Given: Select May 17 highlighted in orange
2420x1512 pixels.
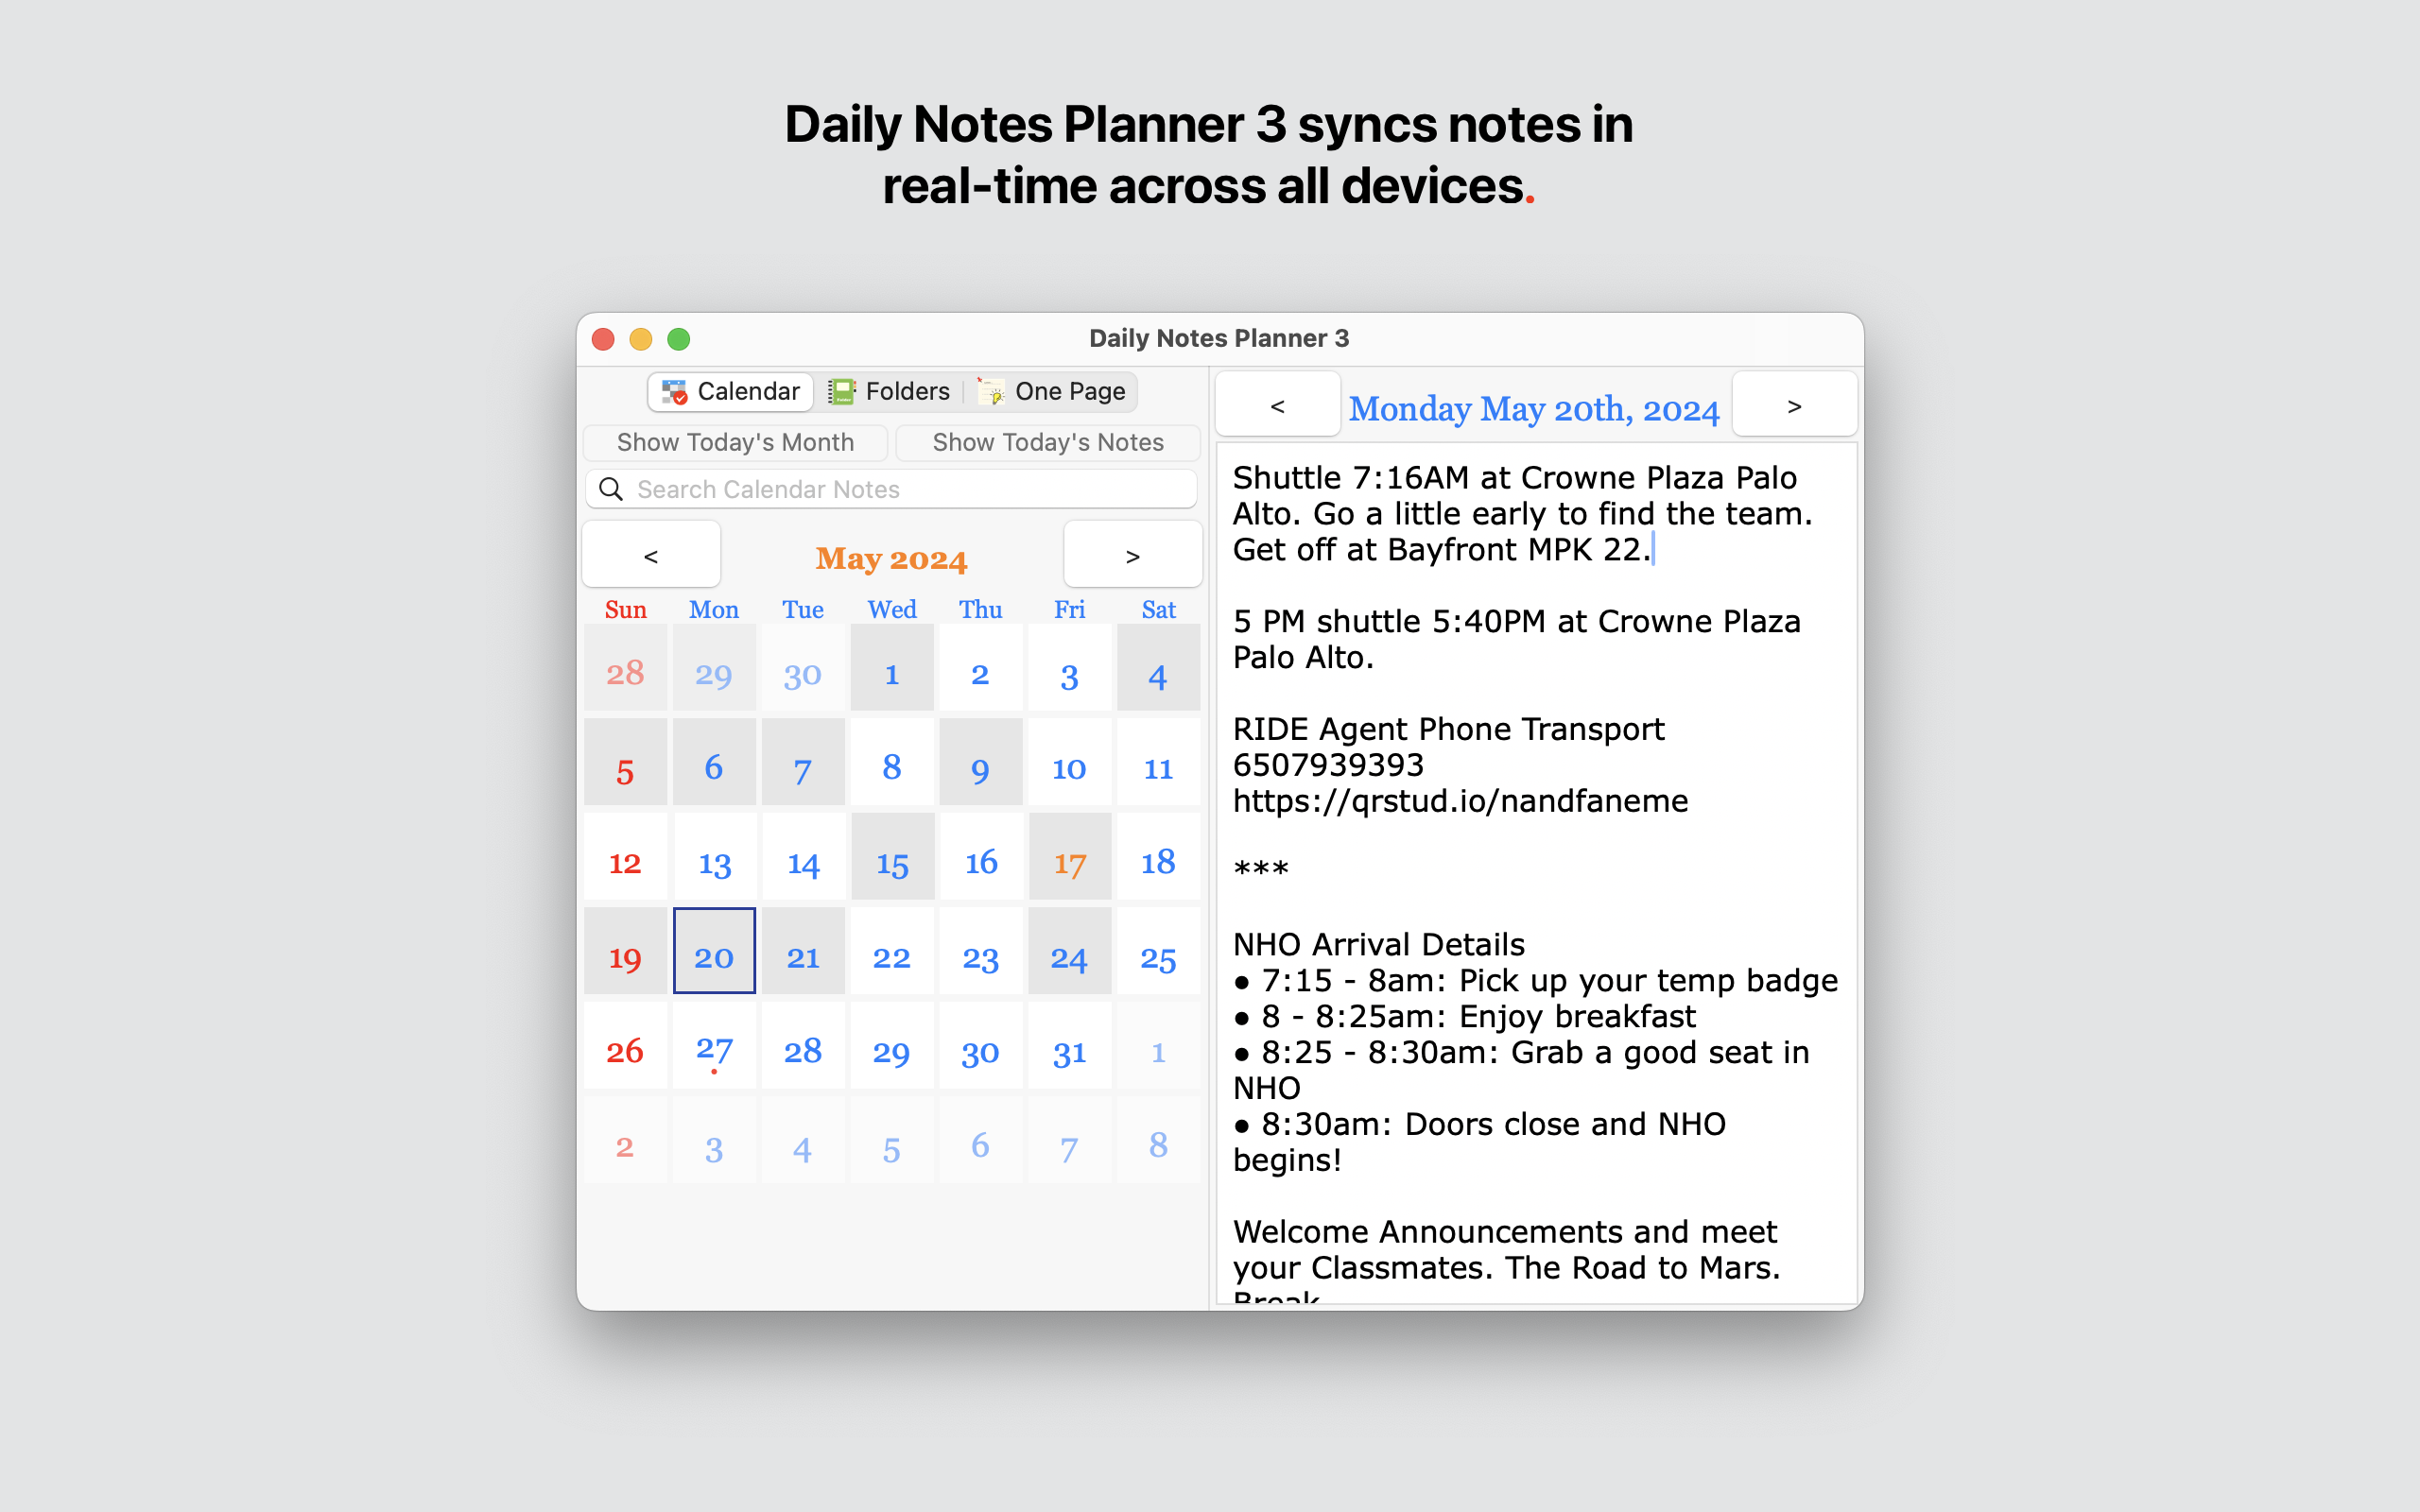Looking at the screenshot, I should click(1069, 857).
